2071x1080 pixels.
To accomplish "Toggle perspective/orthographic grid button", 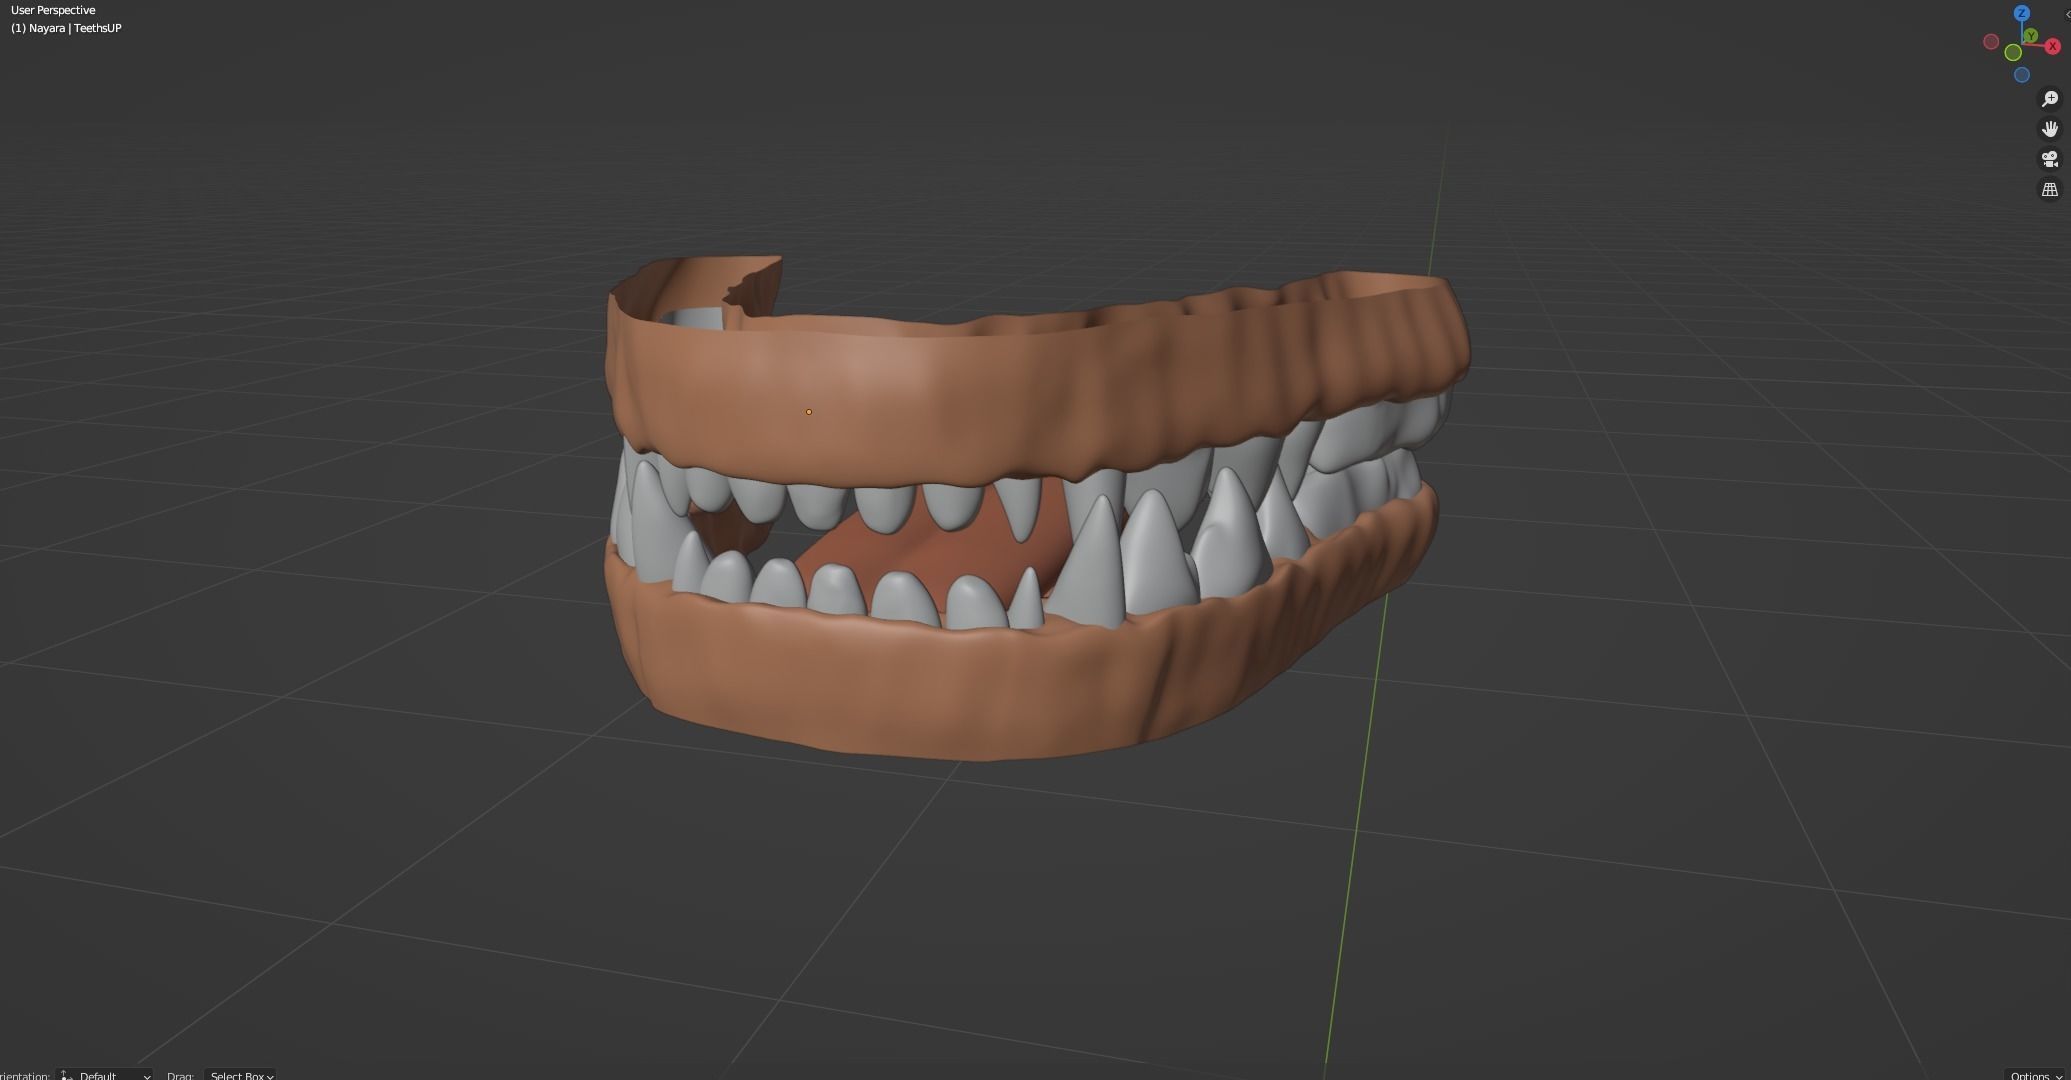I will coord(2049,189).
